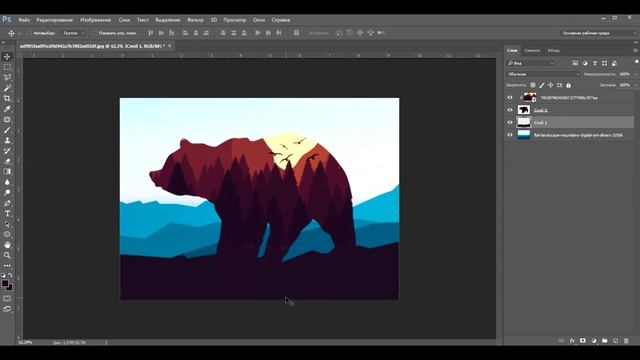
Task: Toggle lock position icon
Action: tap(551, 85)
